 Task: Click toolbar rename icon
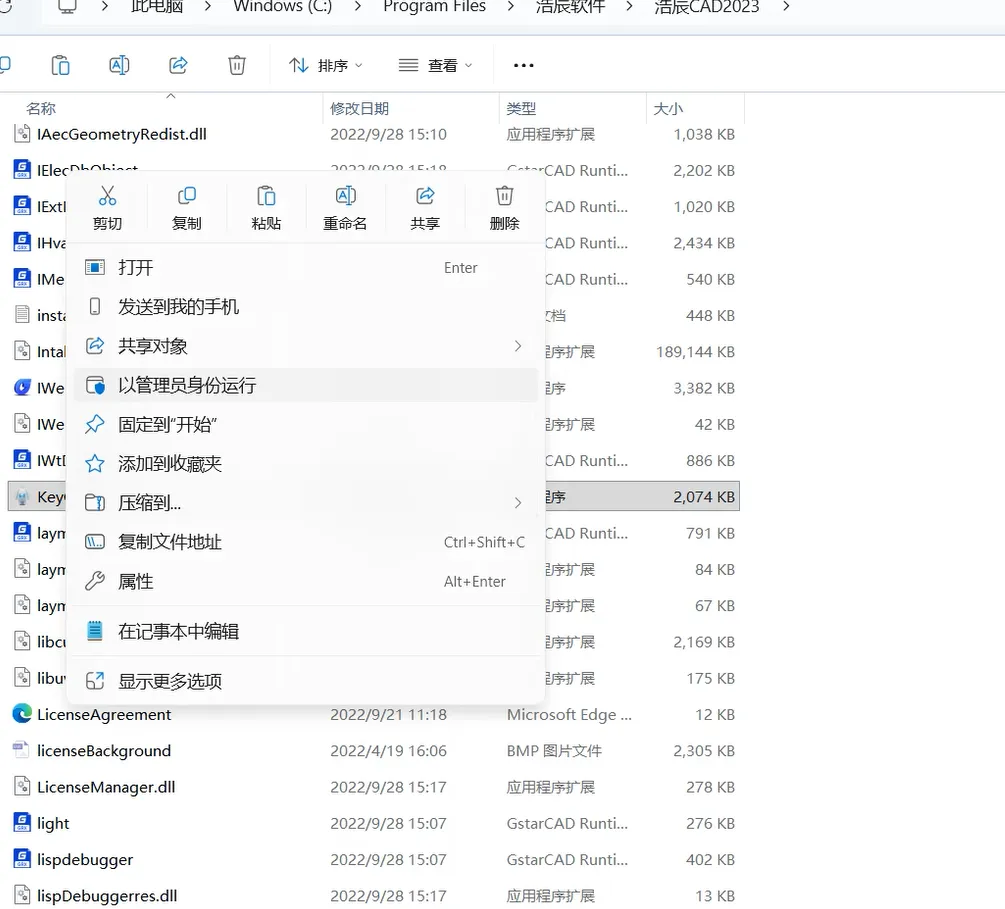pos(119,65)
